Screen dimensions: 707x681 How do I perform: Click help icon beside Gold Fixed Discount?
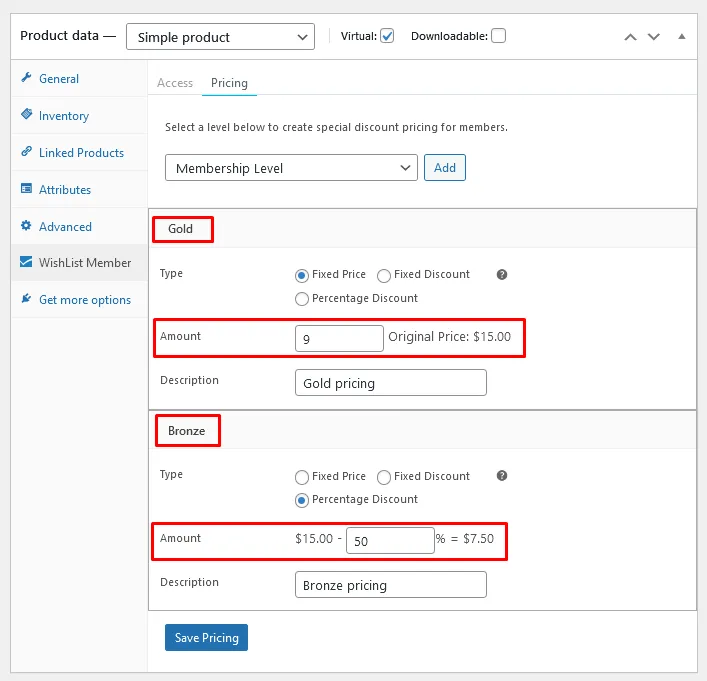[x=502, y=275]
